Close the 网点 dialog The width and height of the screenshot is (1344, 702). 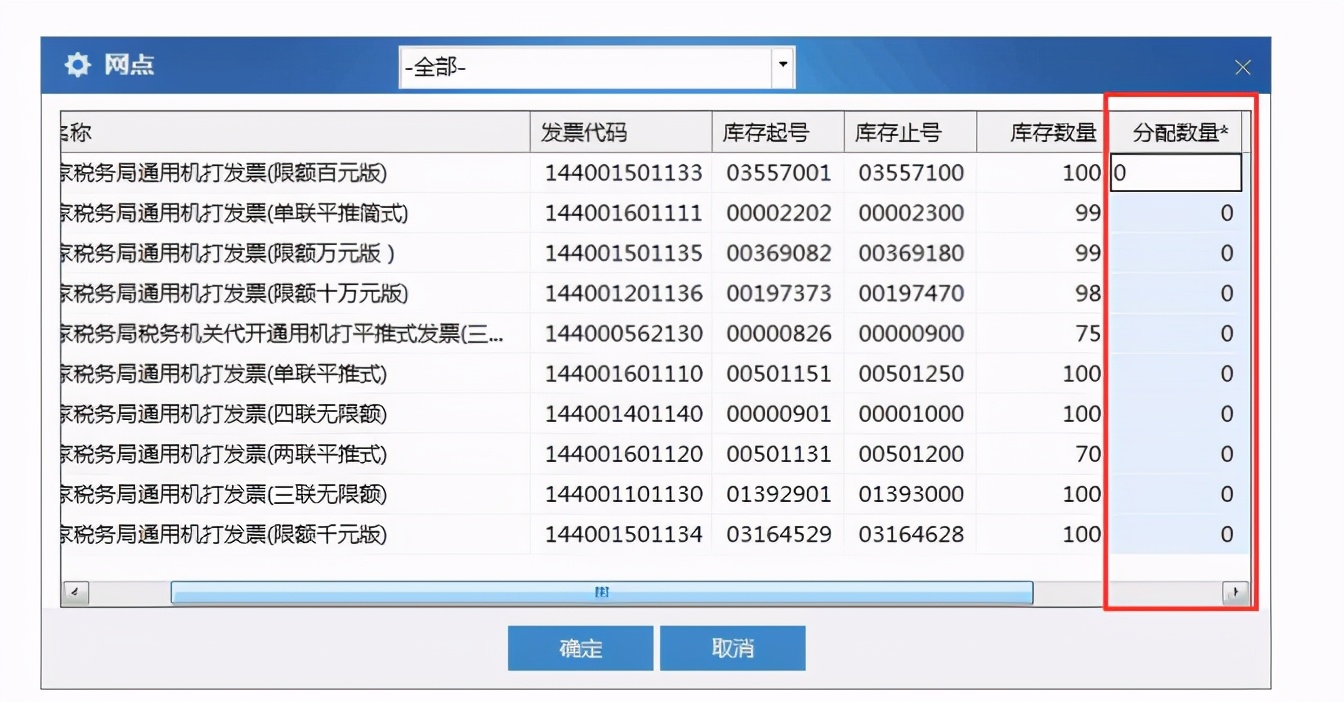[x=1242, y=67]
